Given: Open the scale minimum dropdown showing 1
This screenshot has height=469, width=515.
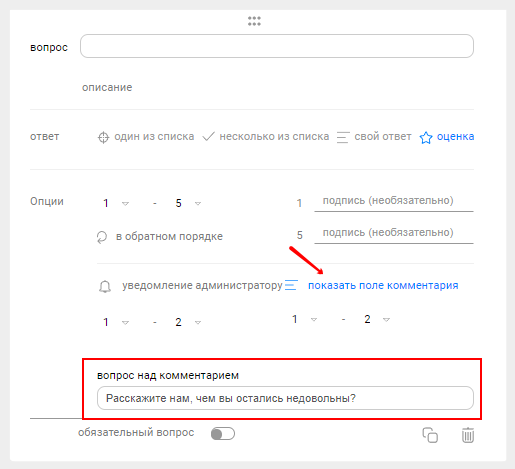Looking at the screenshot, I should [x=116, y=203].
